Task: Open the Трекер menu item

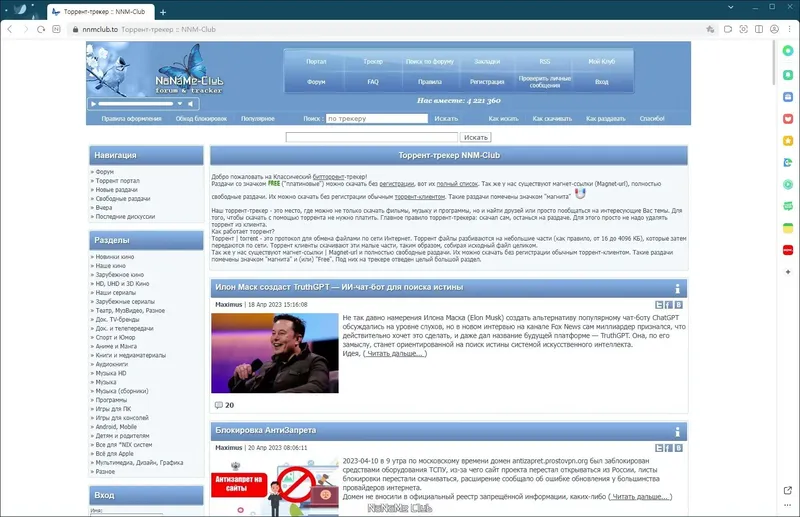Action: pyautogui.click(x=373, y=61)
